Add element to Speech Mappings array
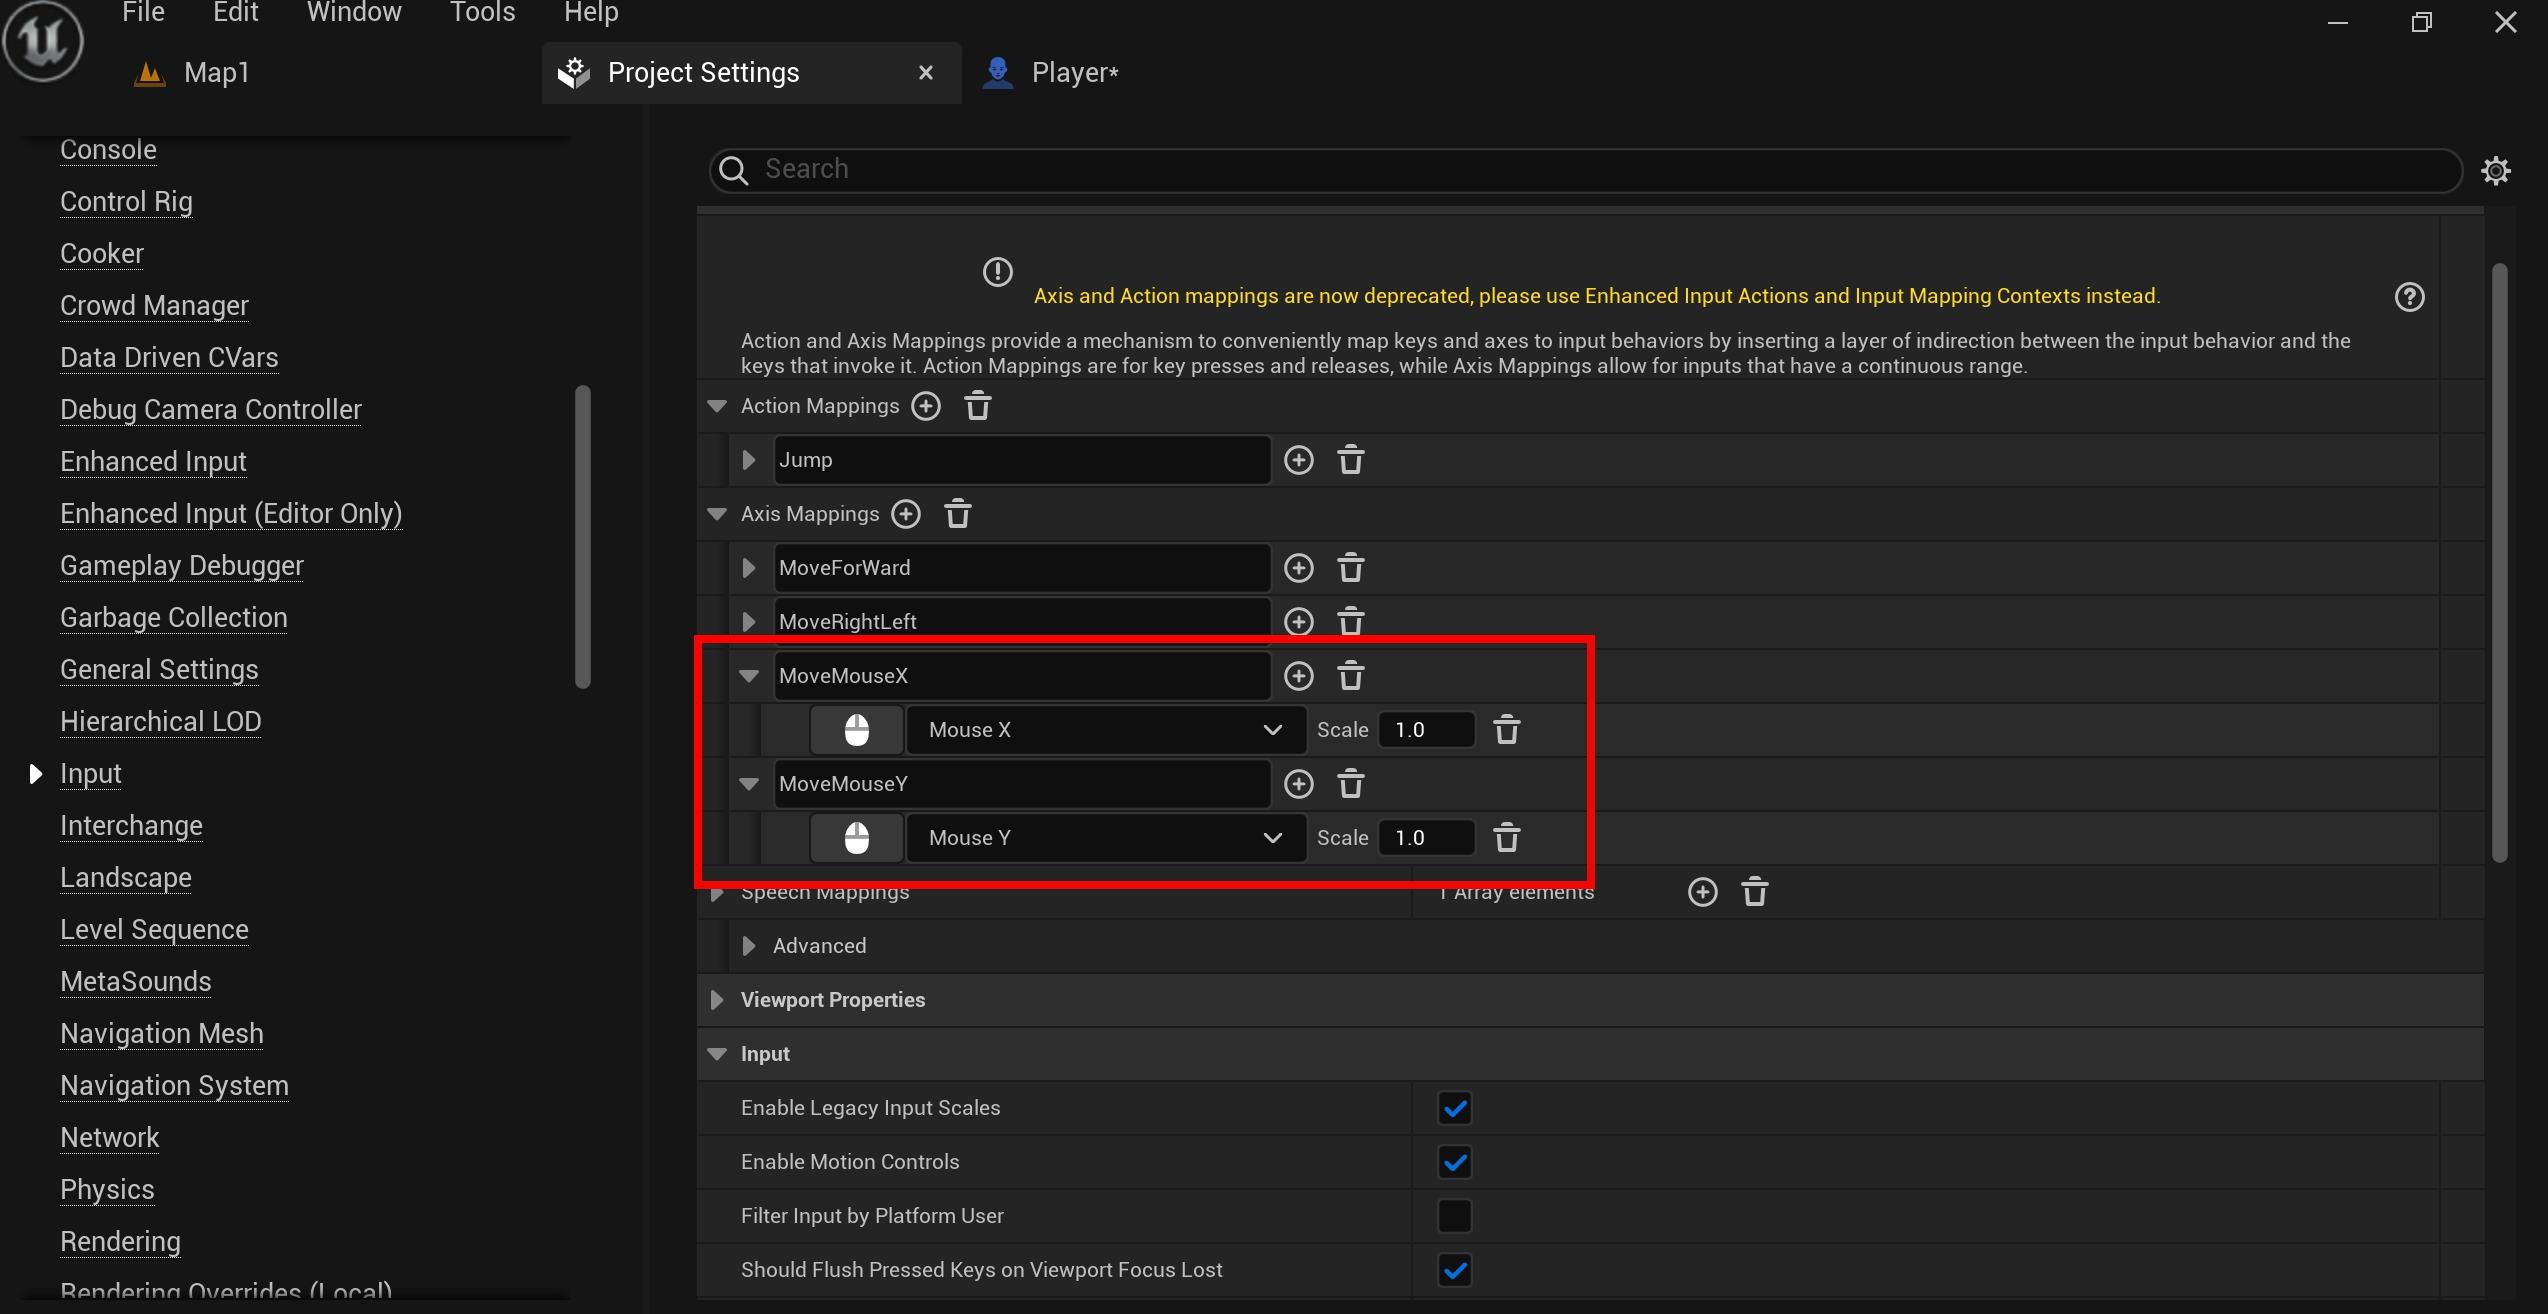The width and height of the screenshot is (2548, 1314). [x=1703, y=892]
